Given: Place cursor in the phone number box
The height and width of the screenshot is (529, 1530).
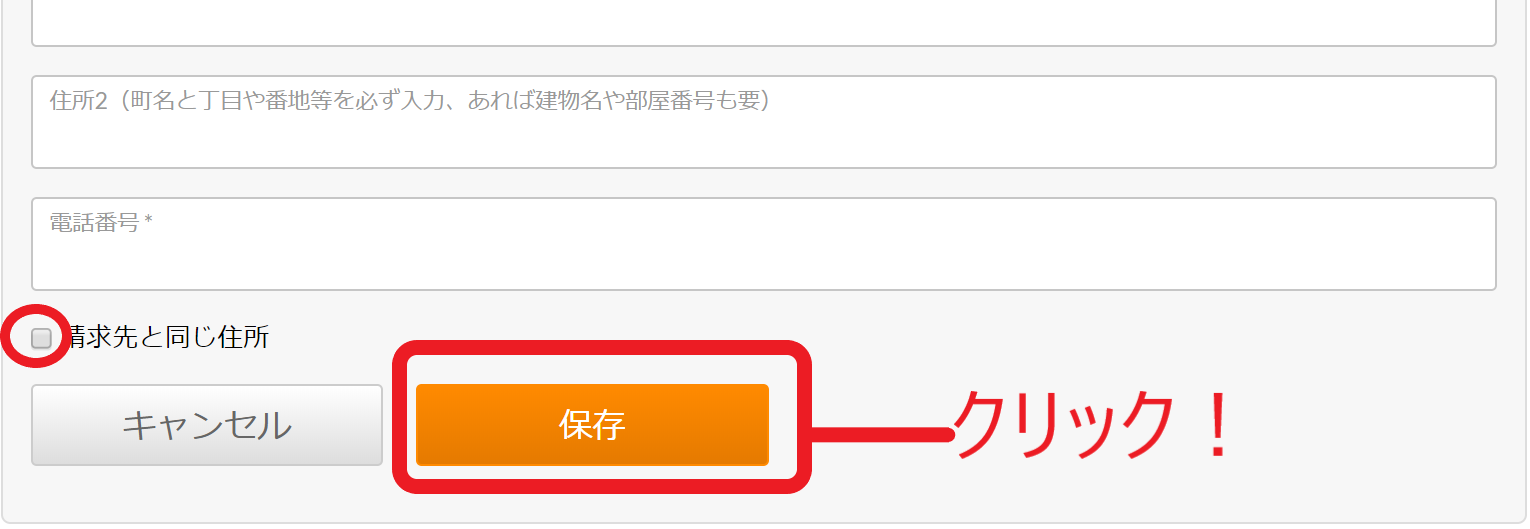Looking at the screenshot, I should (764, 244).
